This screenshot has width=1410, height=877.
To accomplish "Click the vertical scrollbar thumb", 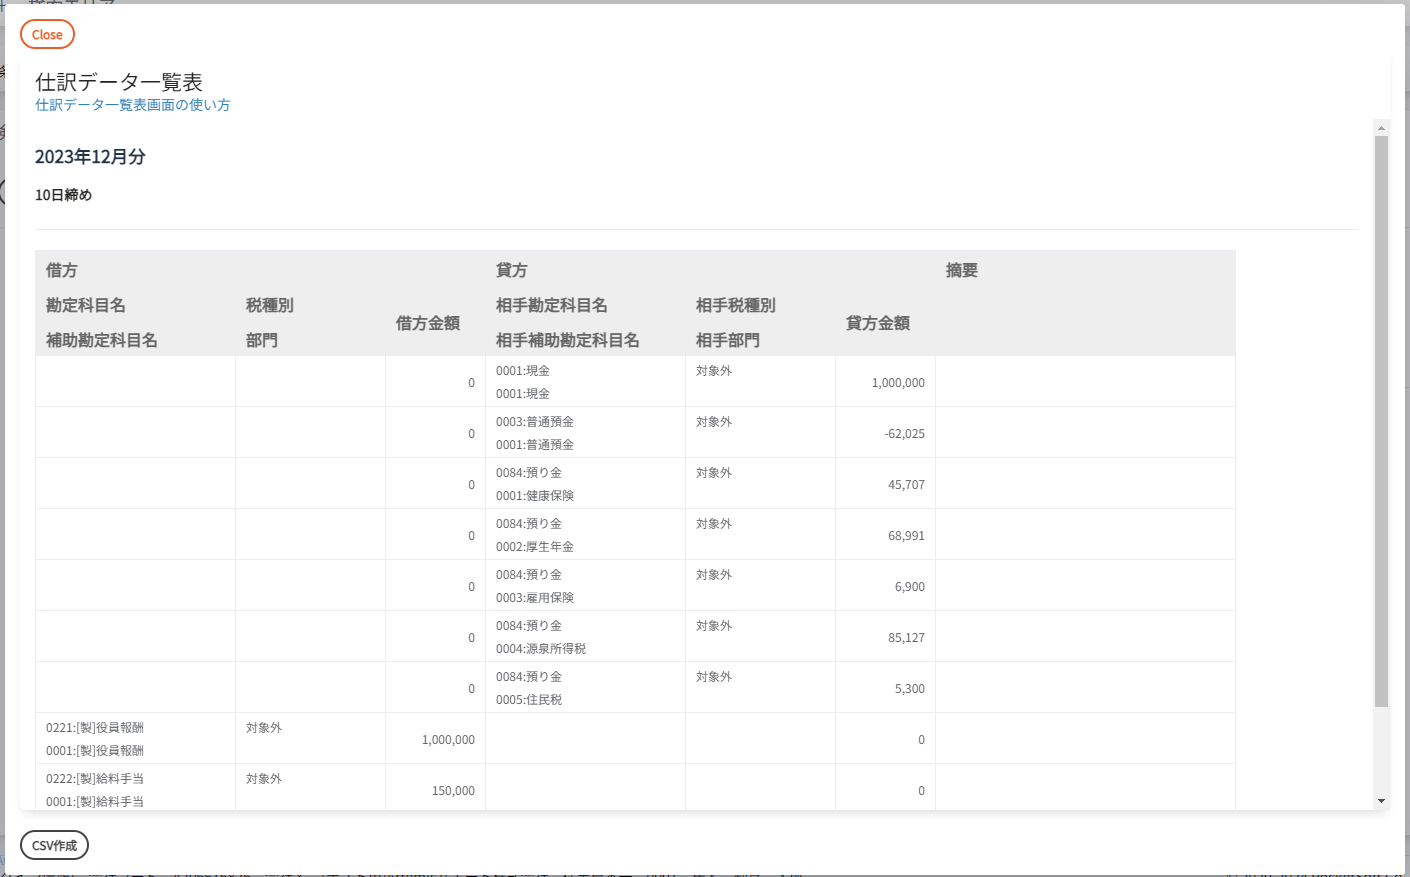I will point(1381,420).
